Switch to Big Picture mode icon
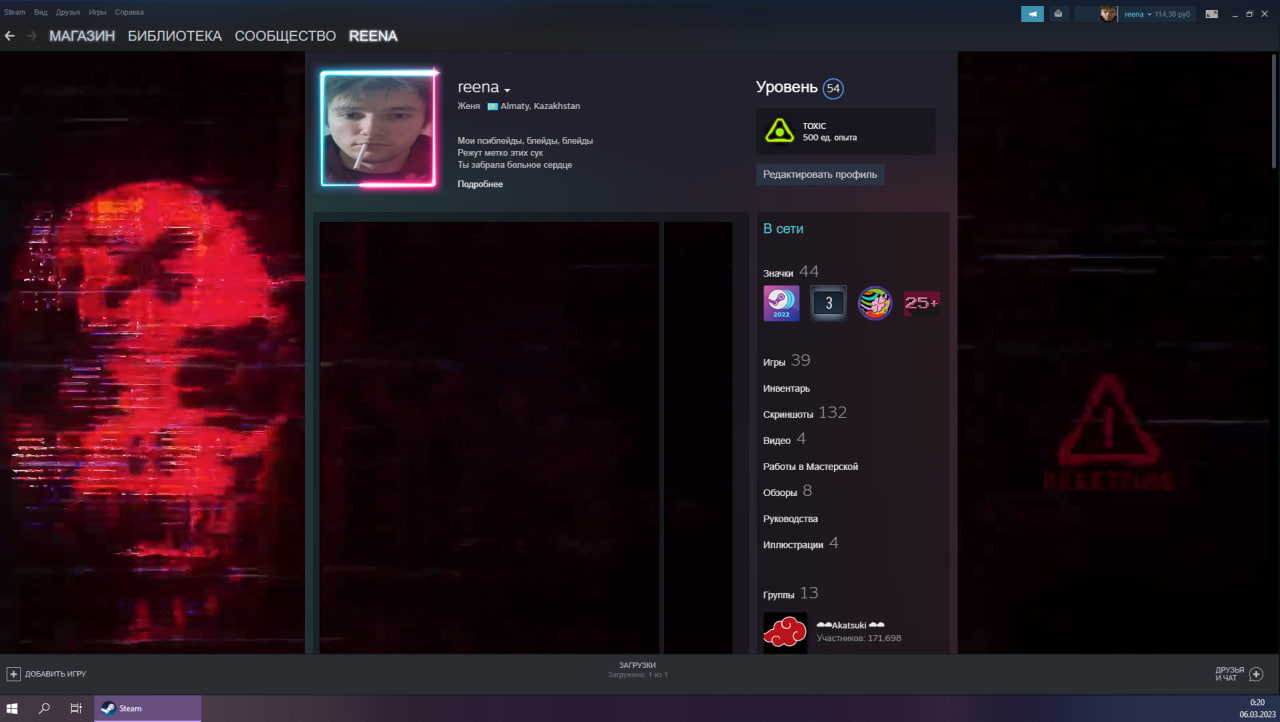Image resolution: width=1280 pixels, height=722 pixels. click(1211, 14)
